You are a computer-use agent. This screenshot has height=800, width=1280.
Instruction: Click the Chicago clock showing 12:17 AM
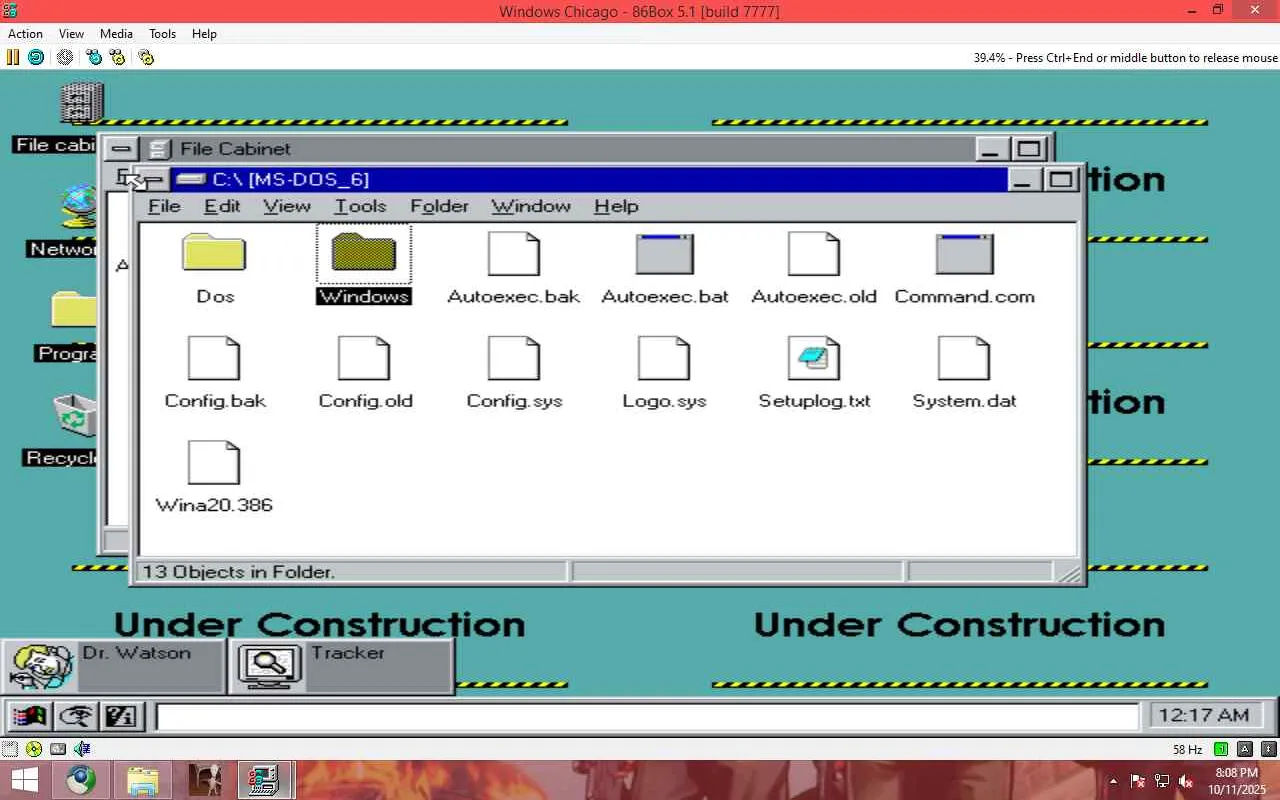point(1208,716)
